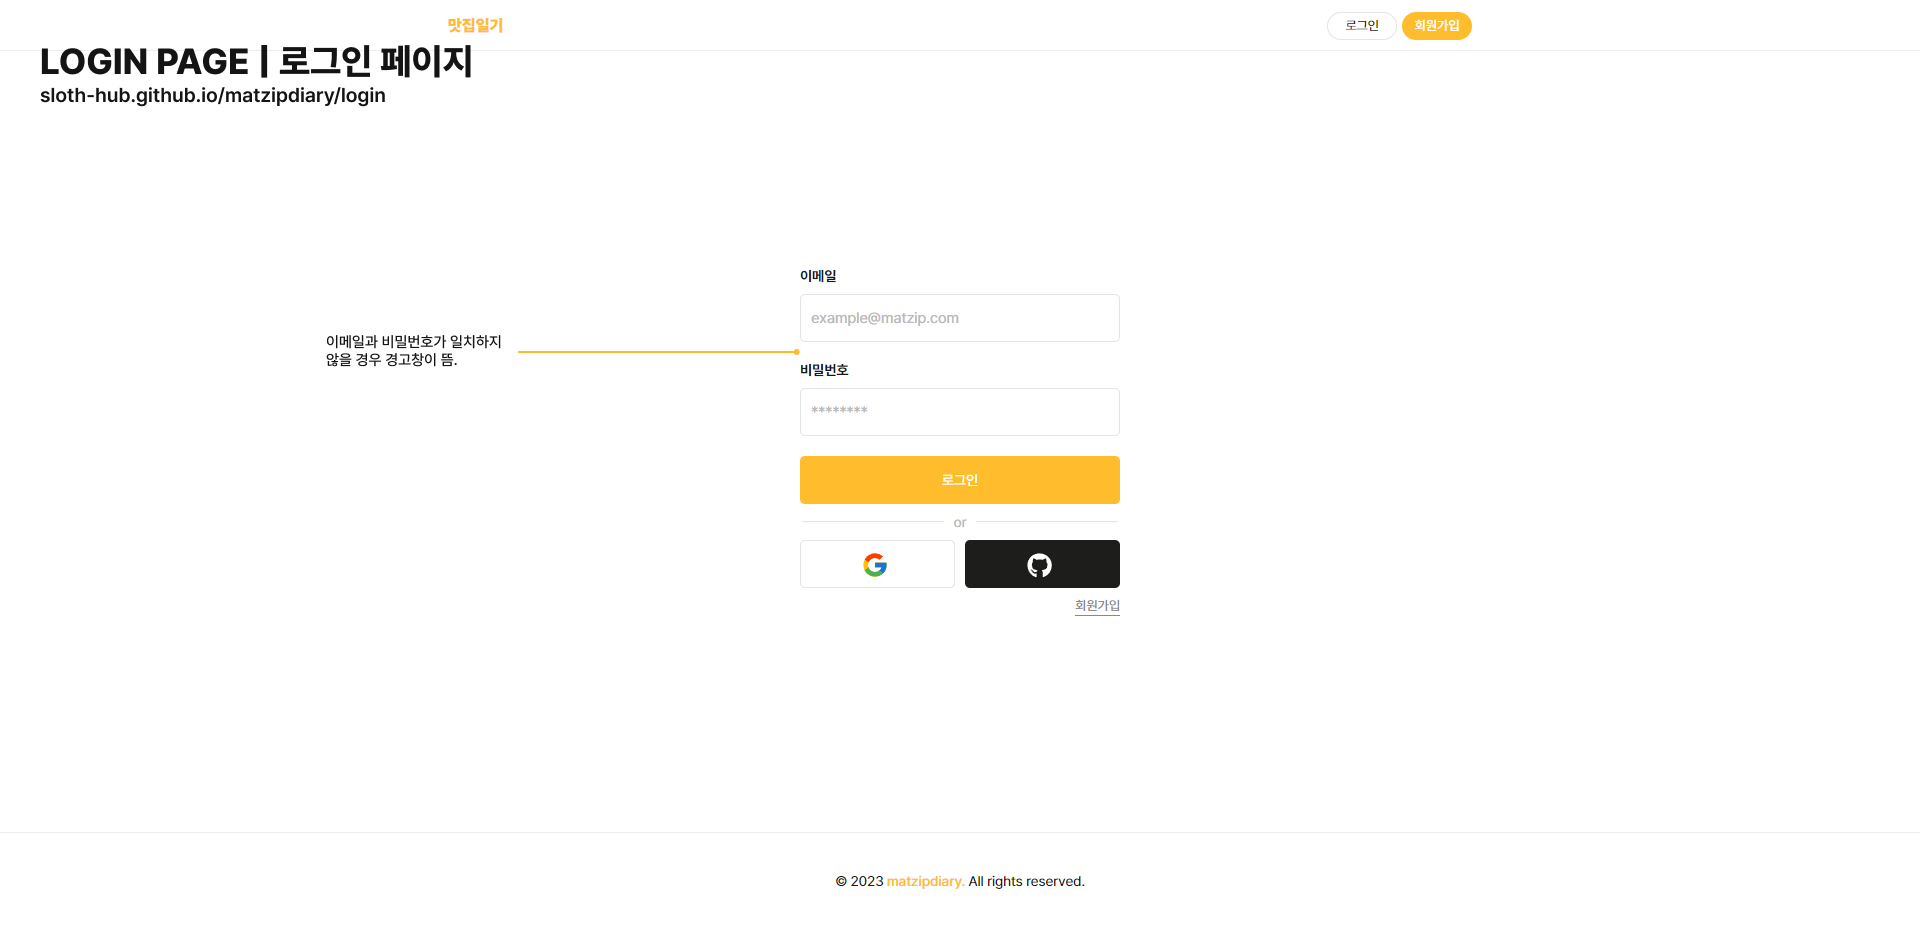Image resolution: width=1920 pixels, height=937 pixels.
Task: Click the "© 2023" copyright text
Action: (860, 881)
